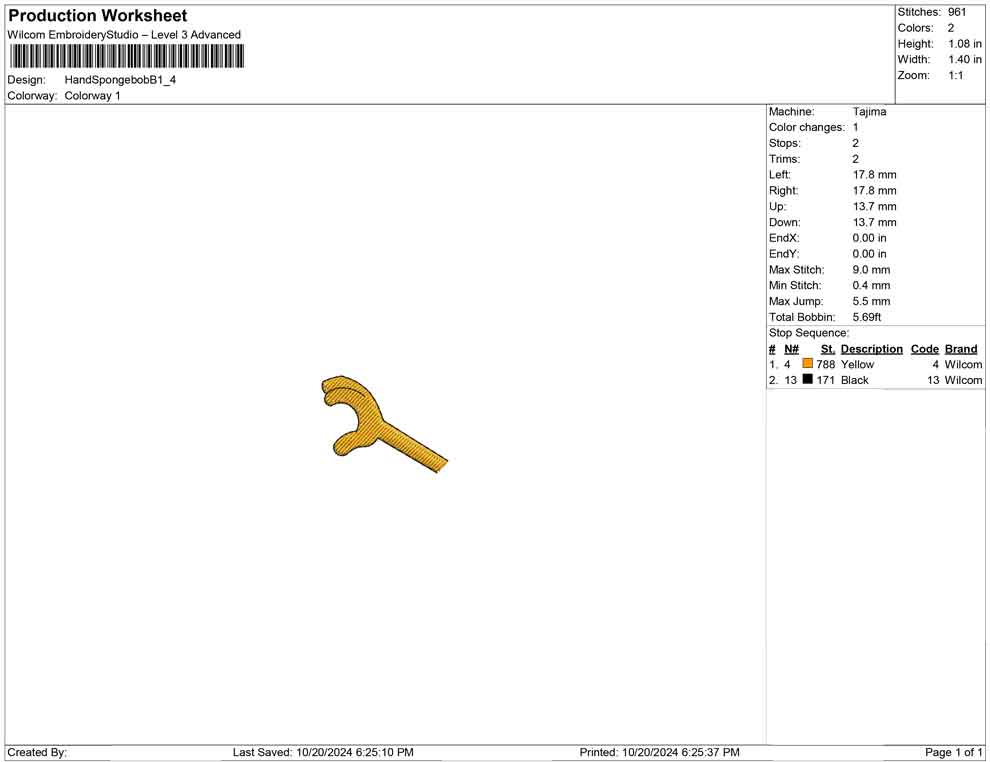This screenshot has width=990, height=762.
Task: Click the 'Production Worksheet' title
Action: point(98,16)
